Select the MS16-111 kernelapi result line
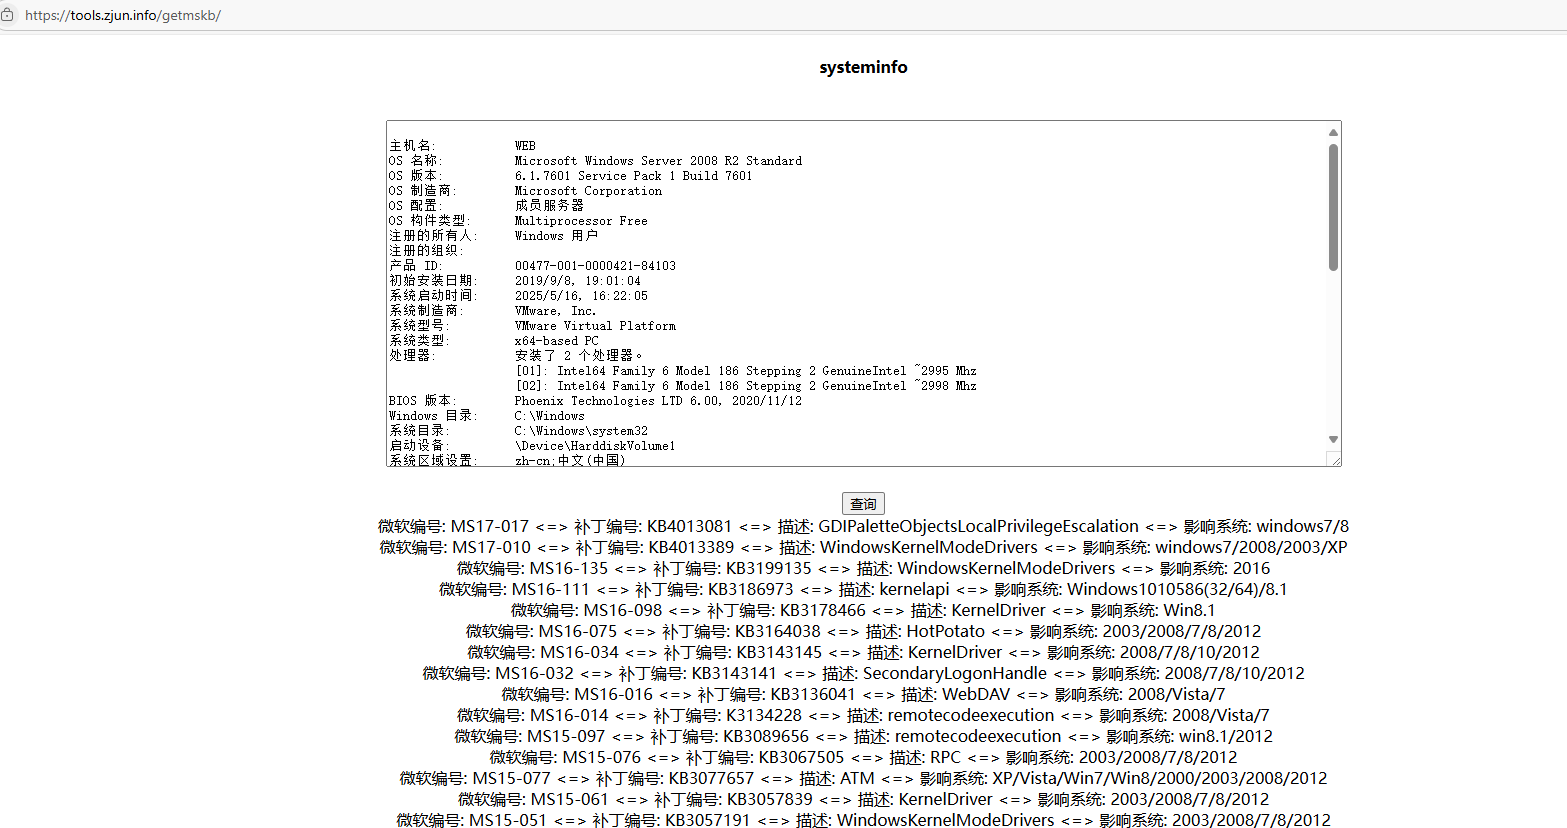Image resolution: width=1567 pixels, height=828 pixels. coord(862,589)
